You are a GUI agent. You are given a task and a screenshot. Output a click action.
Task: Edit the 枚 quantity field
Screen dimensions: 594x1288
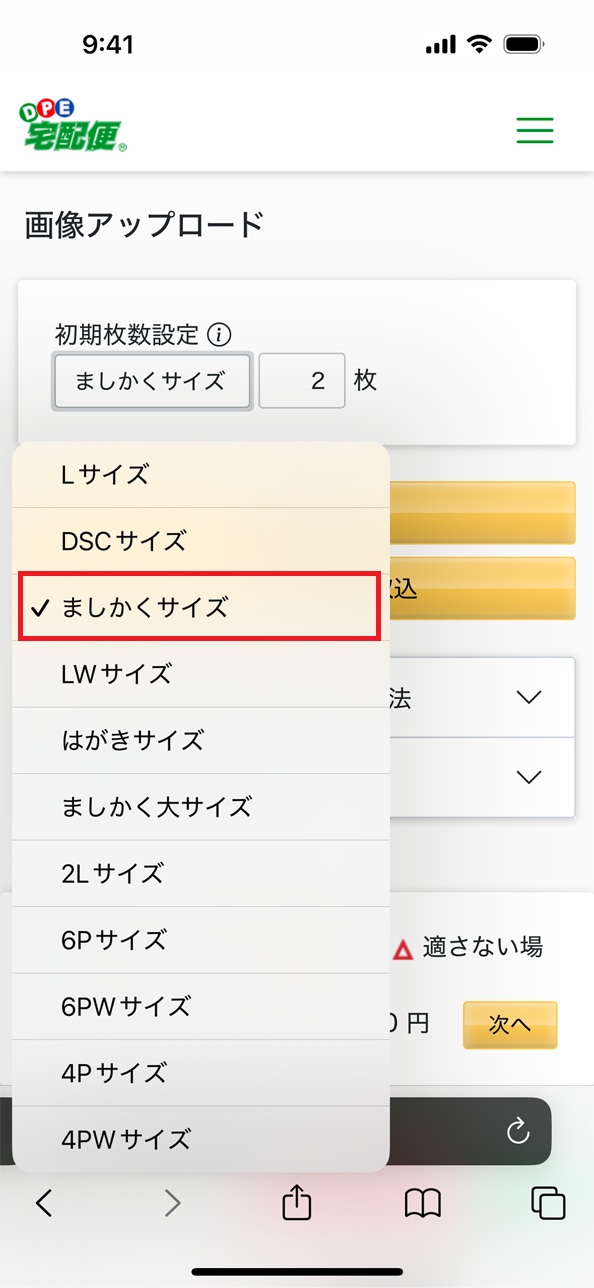tap(302, 381)
